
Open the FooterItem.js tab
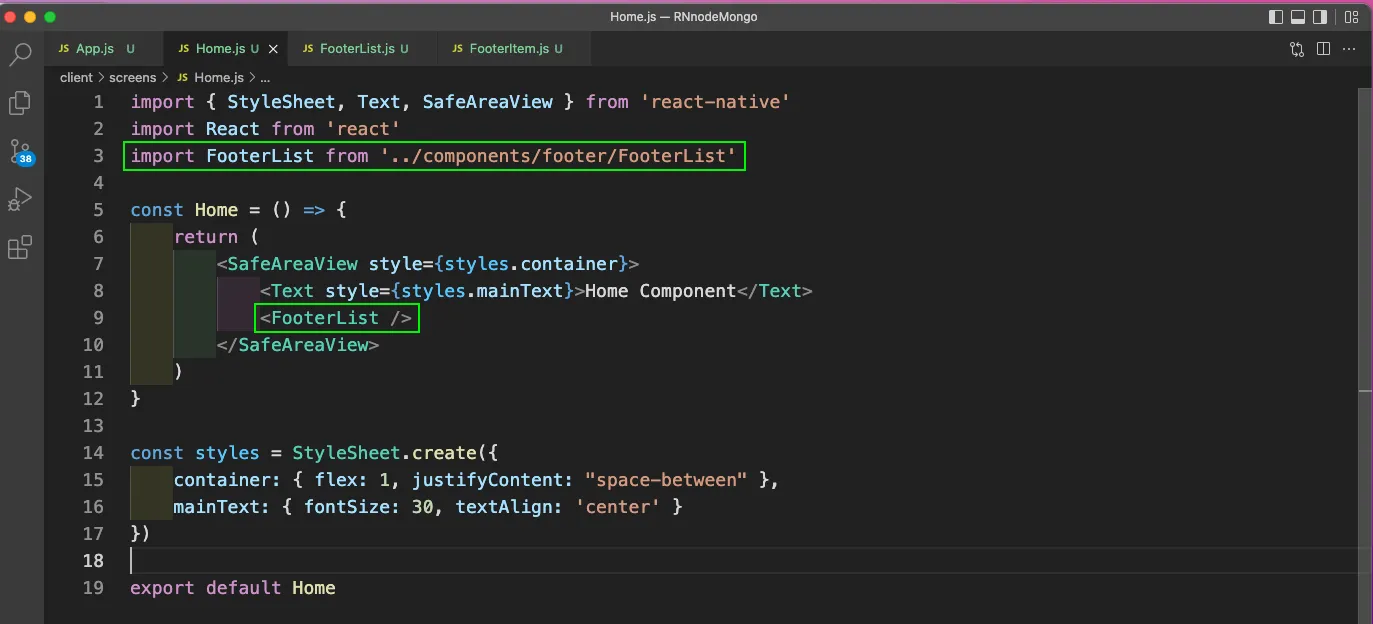pos(514,48)
